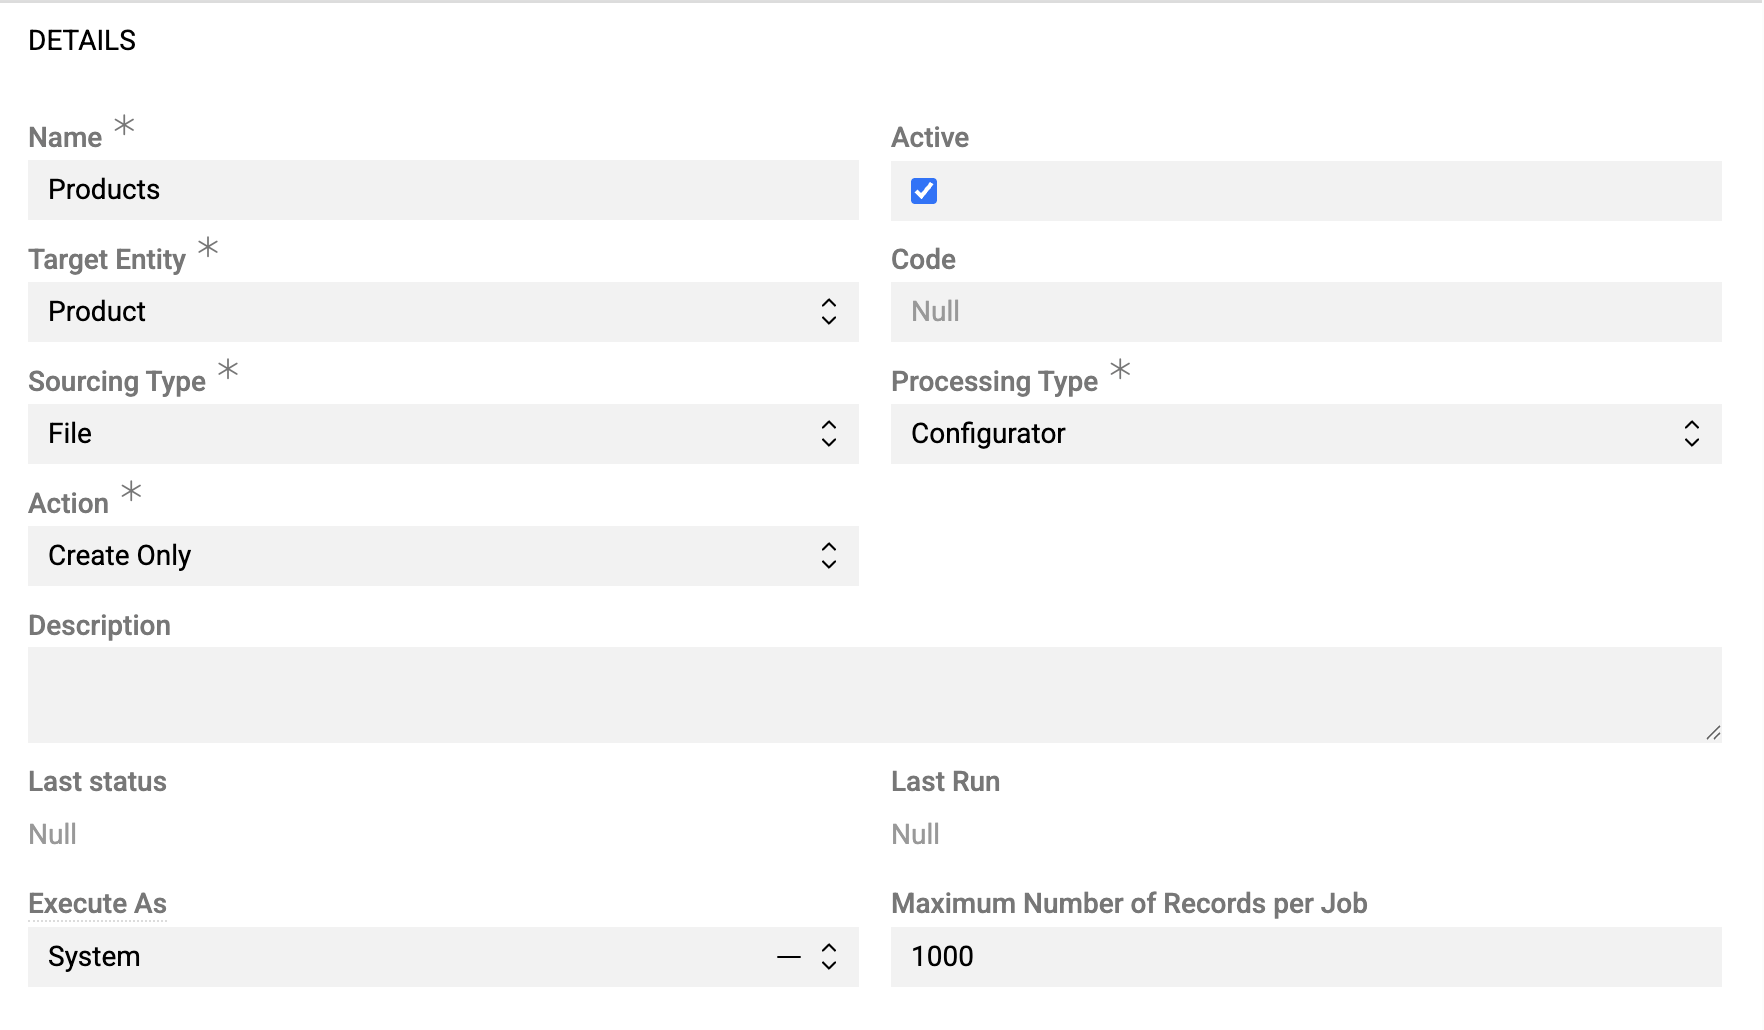1764x1030 pixels.
Task: Click the Code input field
Action: point(1305,312)
